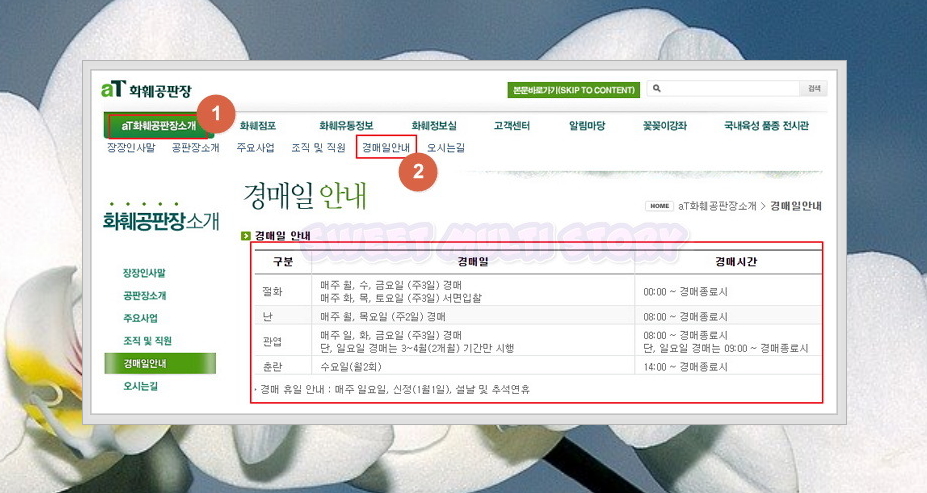The image size is (927, 493).
Task: Select 장장인사말 in the submenu bar
Action: (131, 148)
